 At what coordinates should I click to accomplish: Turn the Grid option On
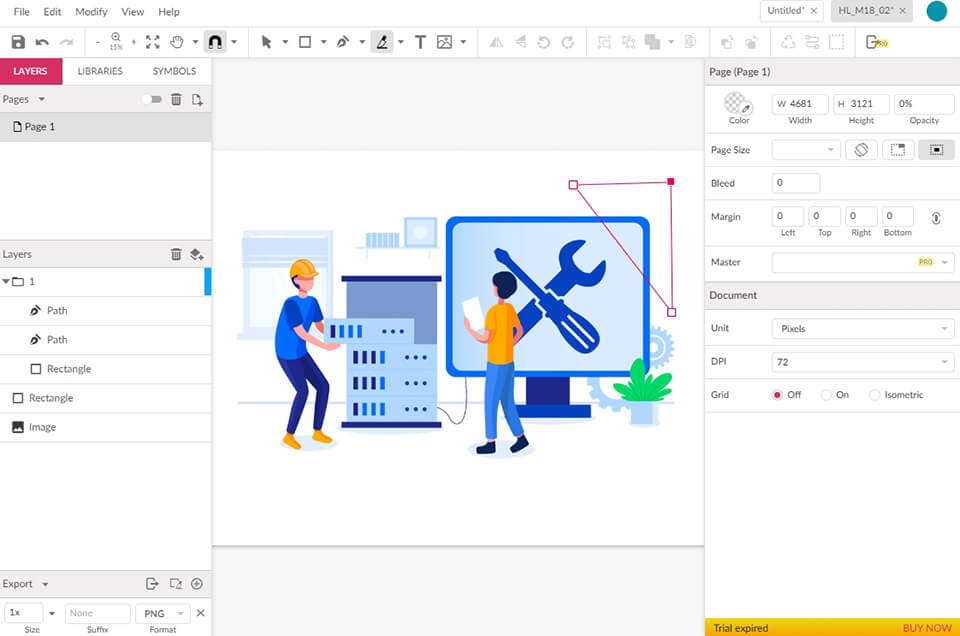coord(826,395)
